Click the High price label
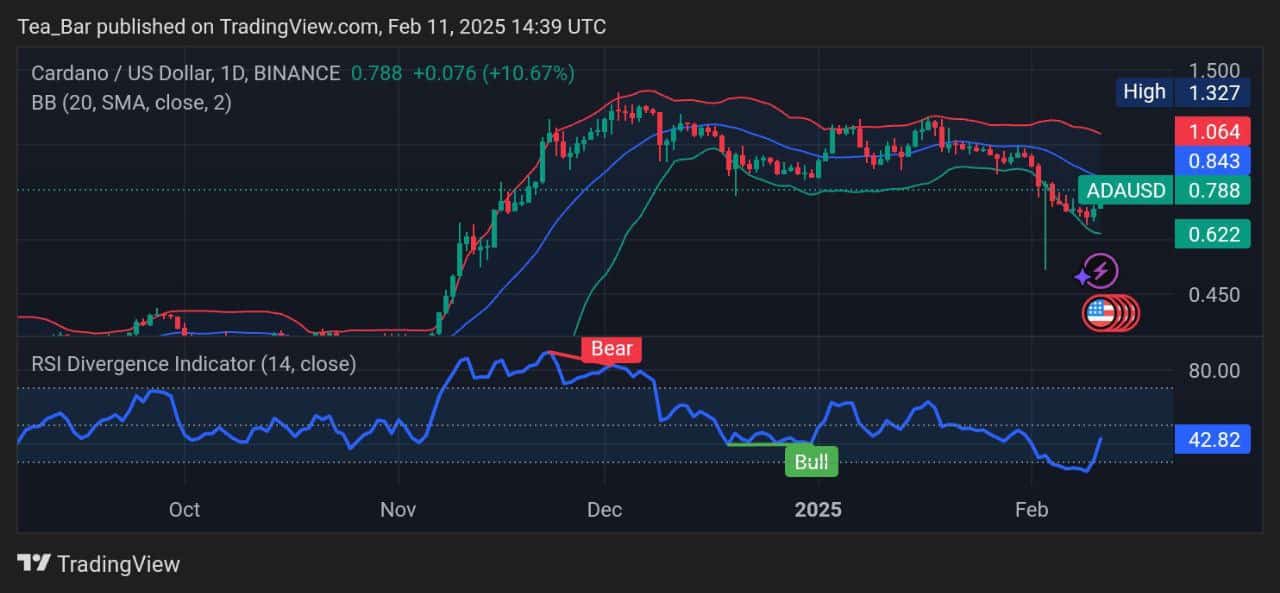 click(1144, 93)
